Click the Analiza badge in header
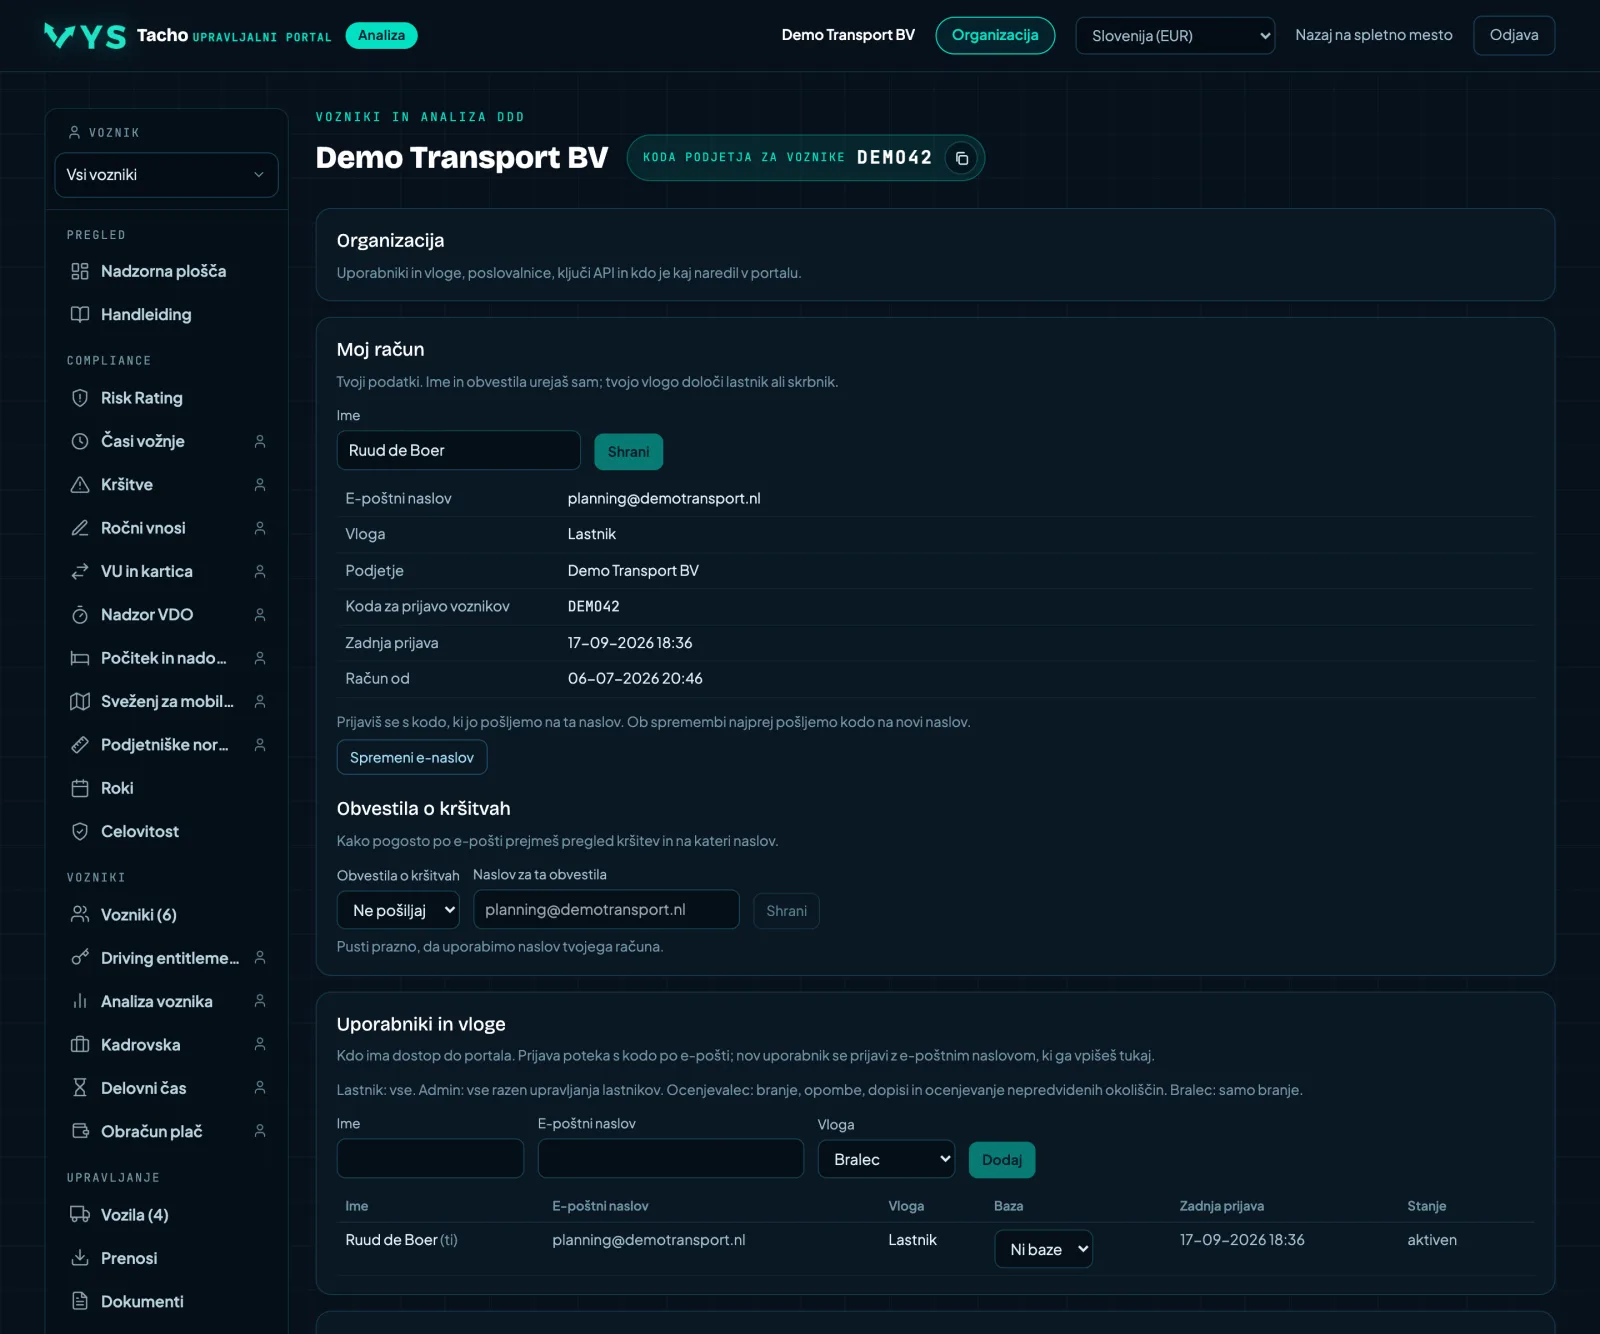Viewport: 1600px width, 1334px height. point(381,35)
